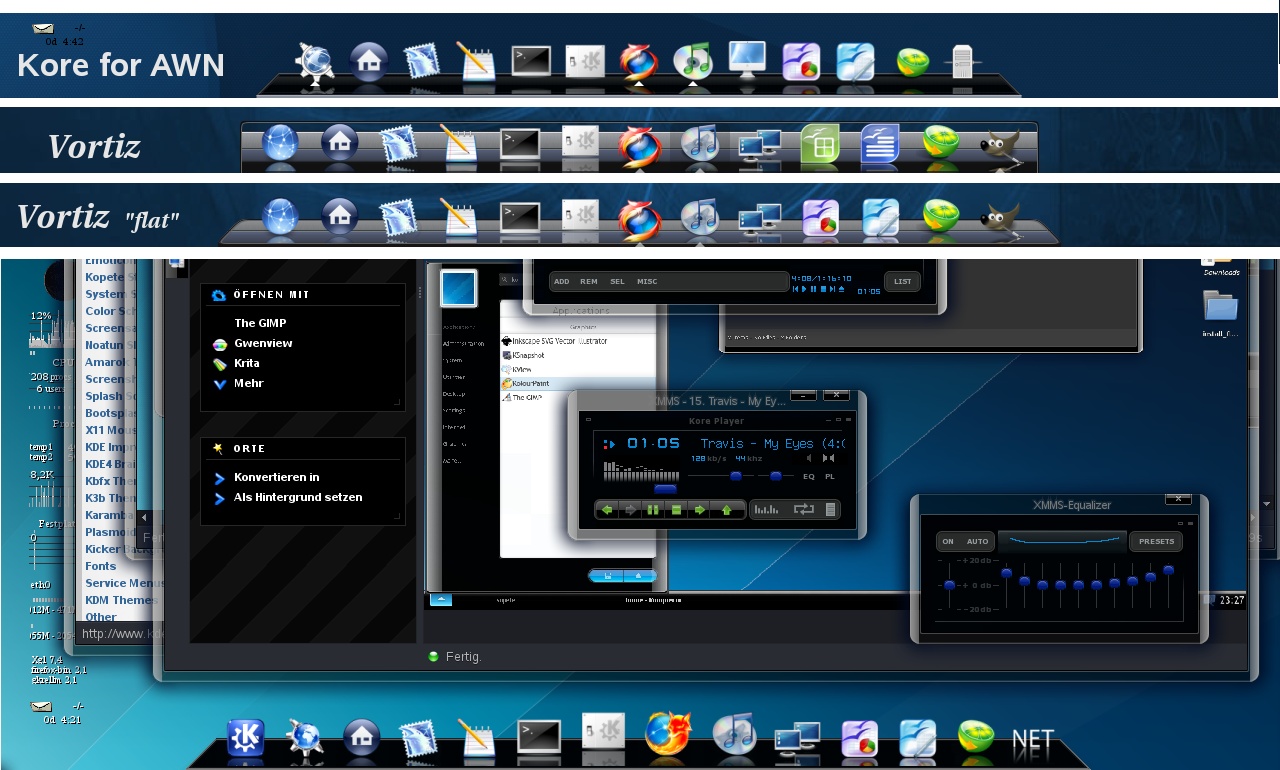Click the 23:27 taskbar clock
This screenshot has height=770, width=1280.
[1232, 600]
